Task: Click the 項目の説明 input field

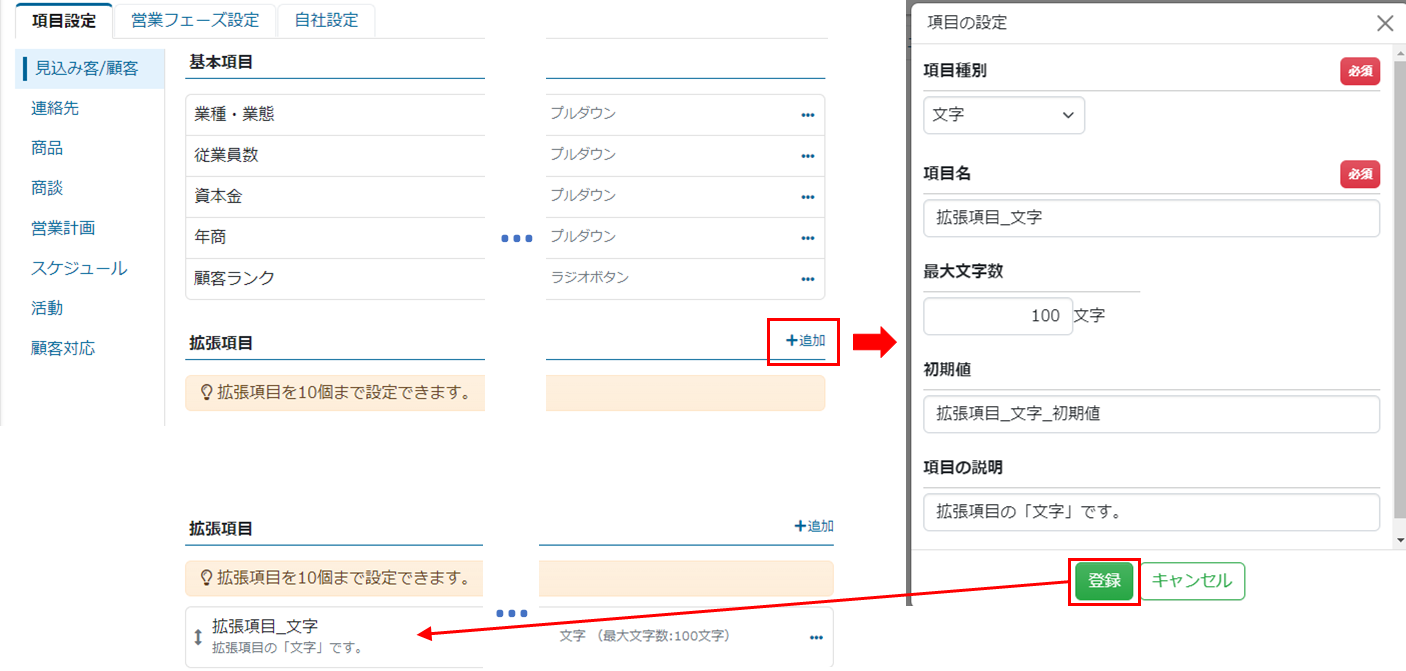Action: [1151, 512]
